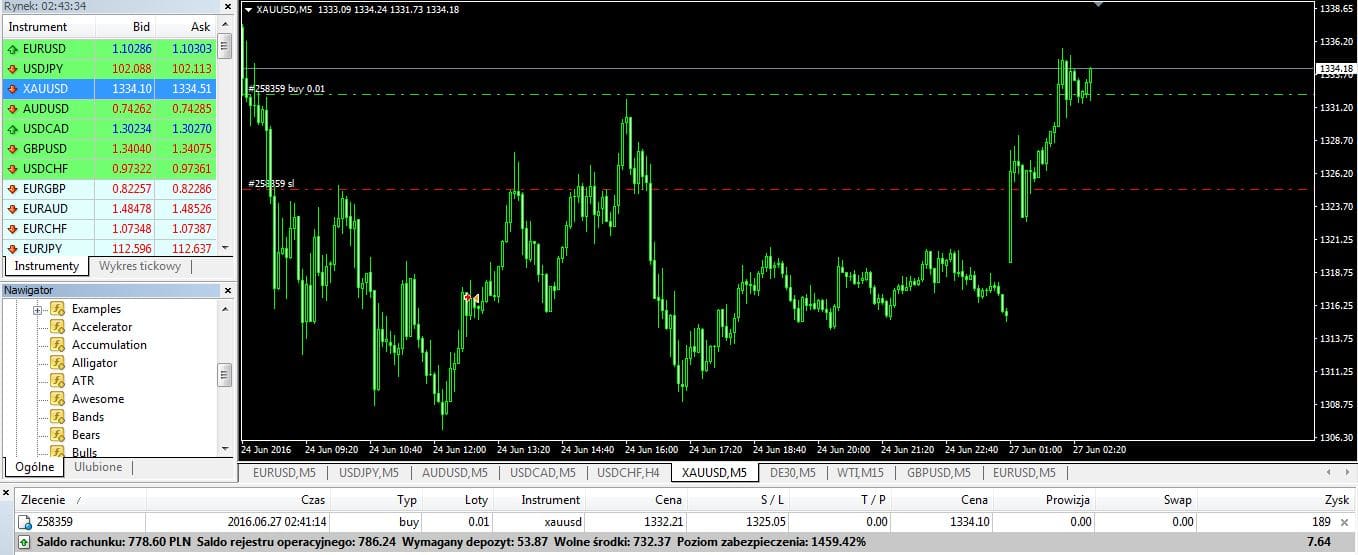1358x555 pixels.
Task: Select the ATR indicator icon
Action: coord(58,381)
